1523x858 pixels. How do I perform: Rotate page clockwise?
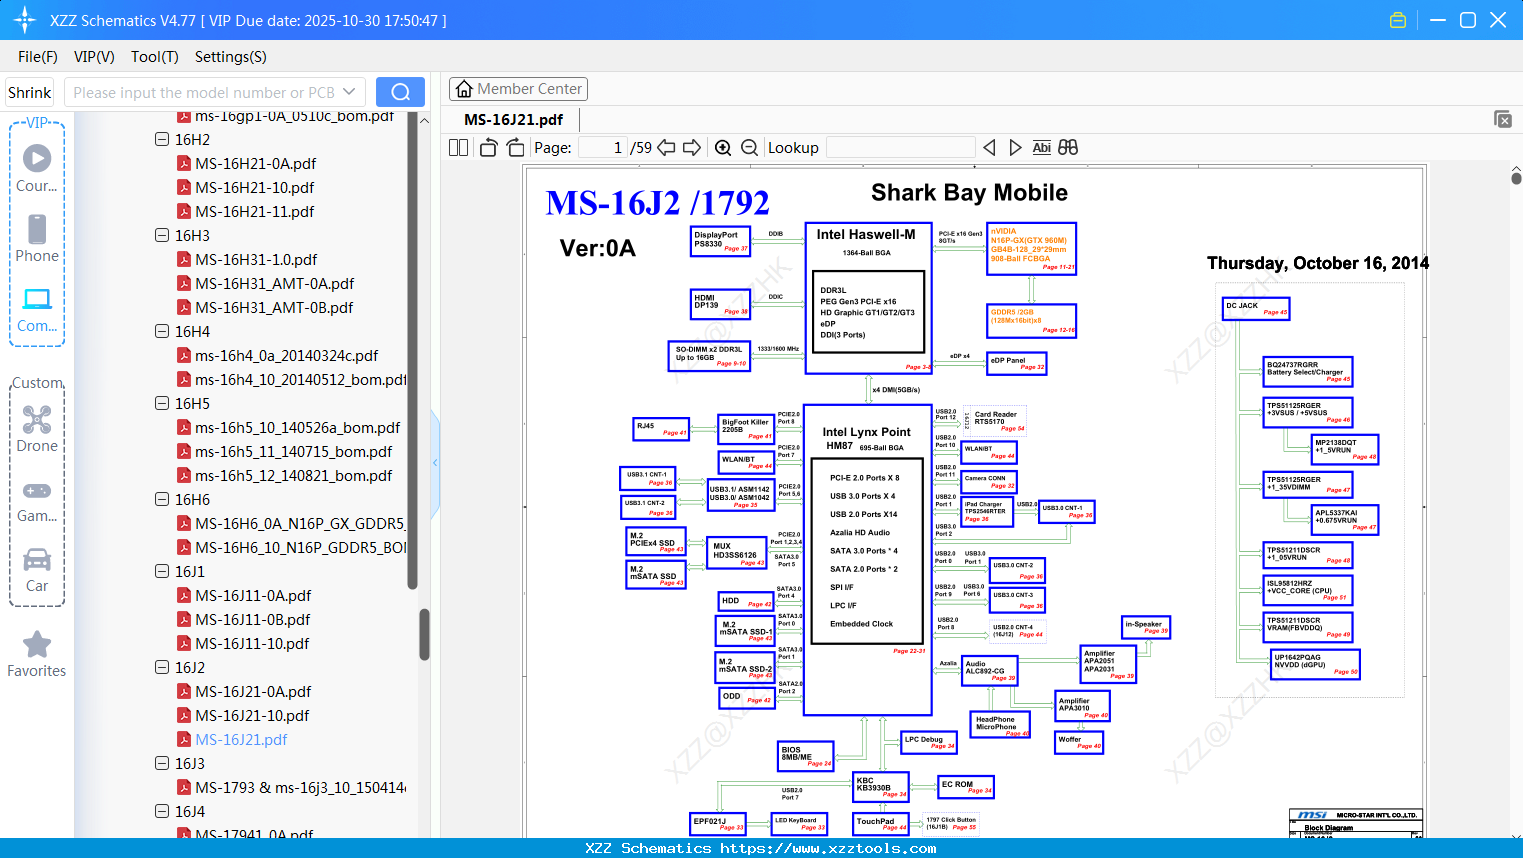pos(515,148)
